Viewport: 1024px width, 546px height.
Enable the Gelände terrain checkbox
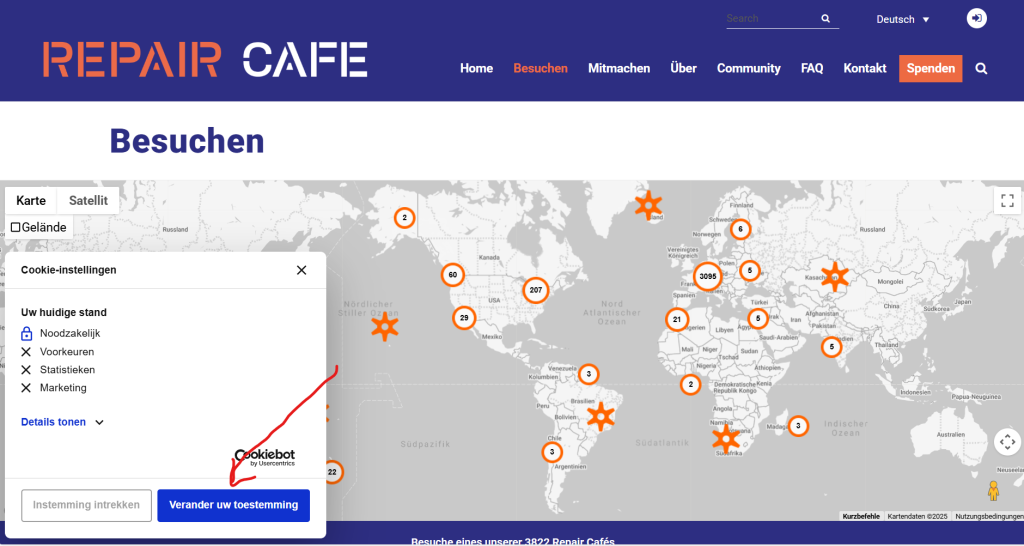[x=15, y=227]
